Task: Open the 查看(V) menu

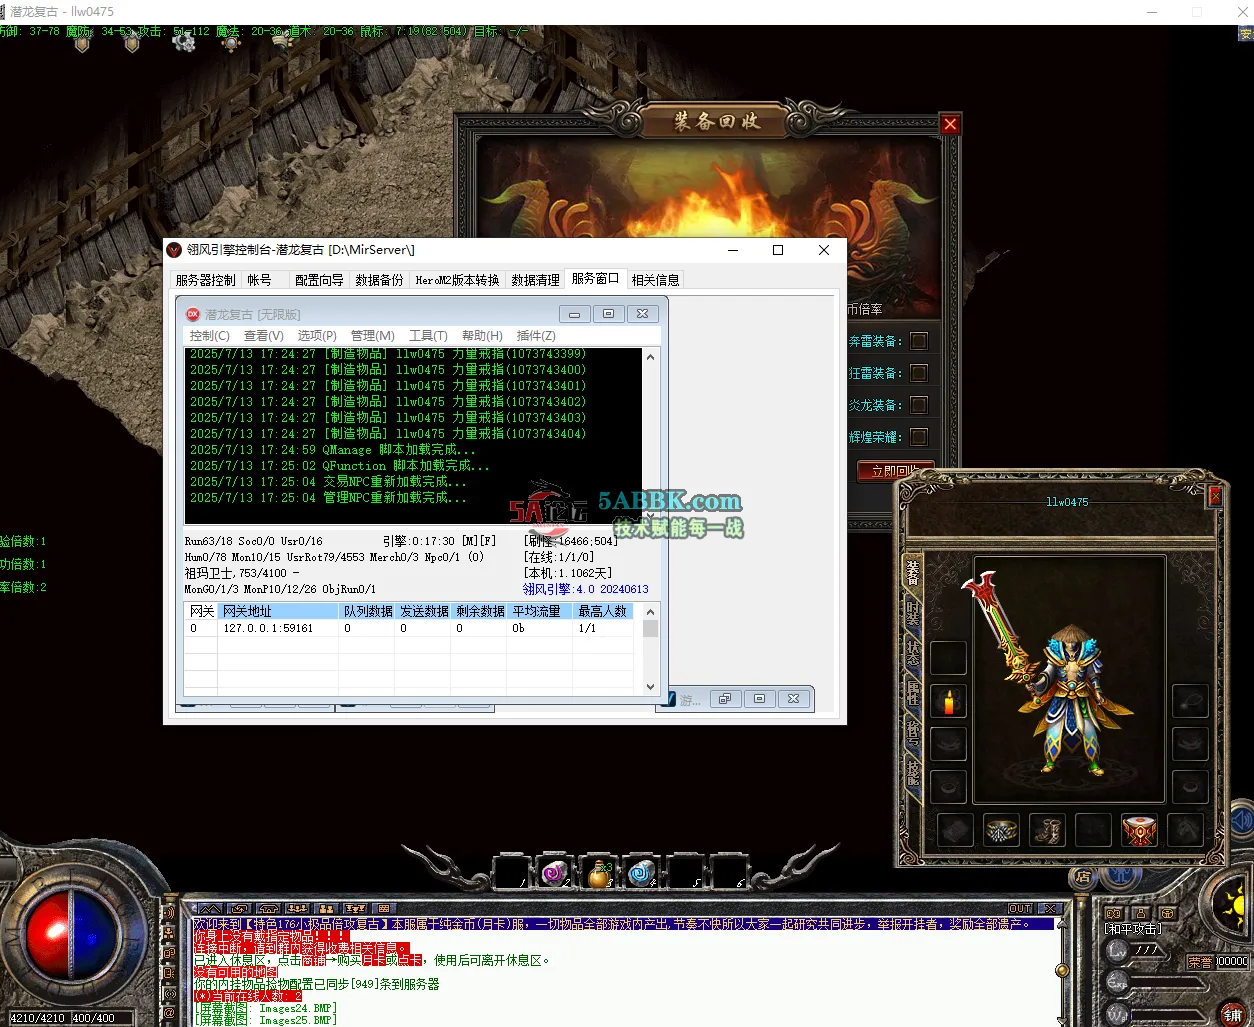Action: 264,336
